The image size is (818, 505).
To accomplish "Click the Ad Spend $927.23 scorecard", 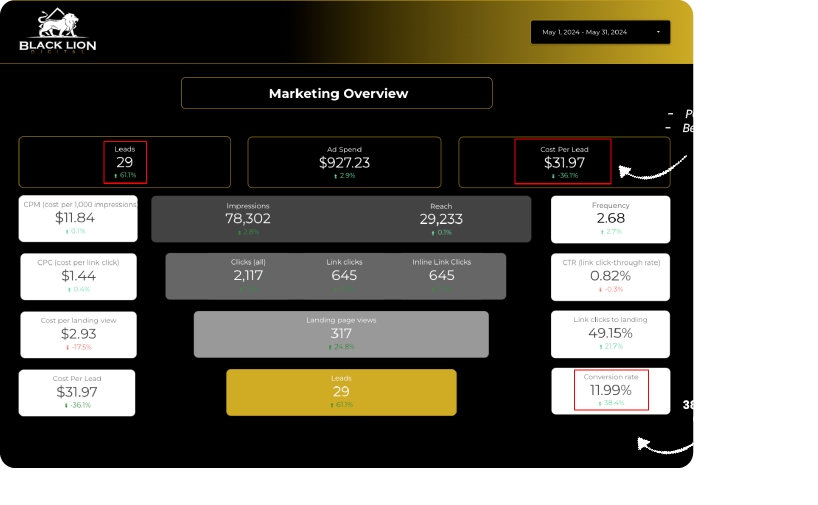I will click(344, 162).
